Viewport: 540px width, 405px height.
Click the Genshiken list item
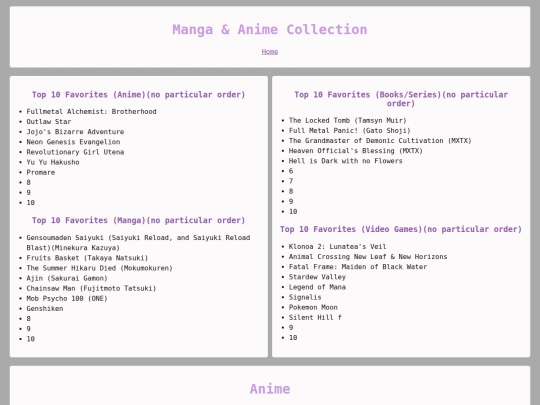click(45, 309)
